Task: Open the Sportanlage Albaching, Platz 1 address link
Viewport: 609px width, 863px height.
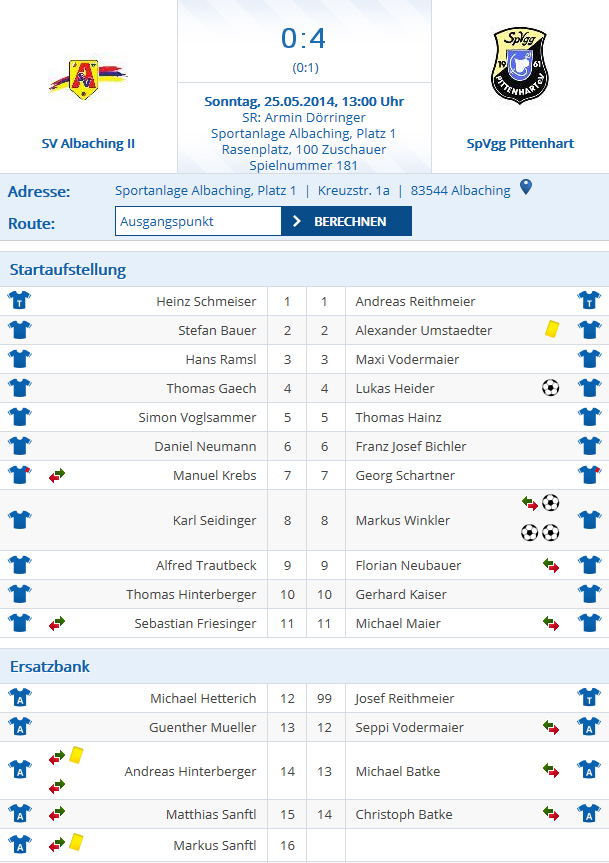Action: (206, 190)
